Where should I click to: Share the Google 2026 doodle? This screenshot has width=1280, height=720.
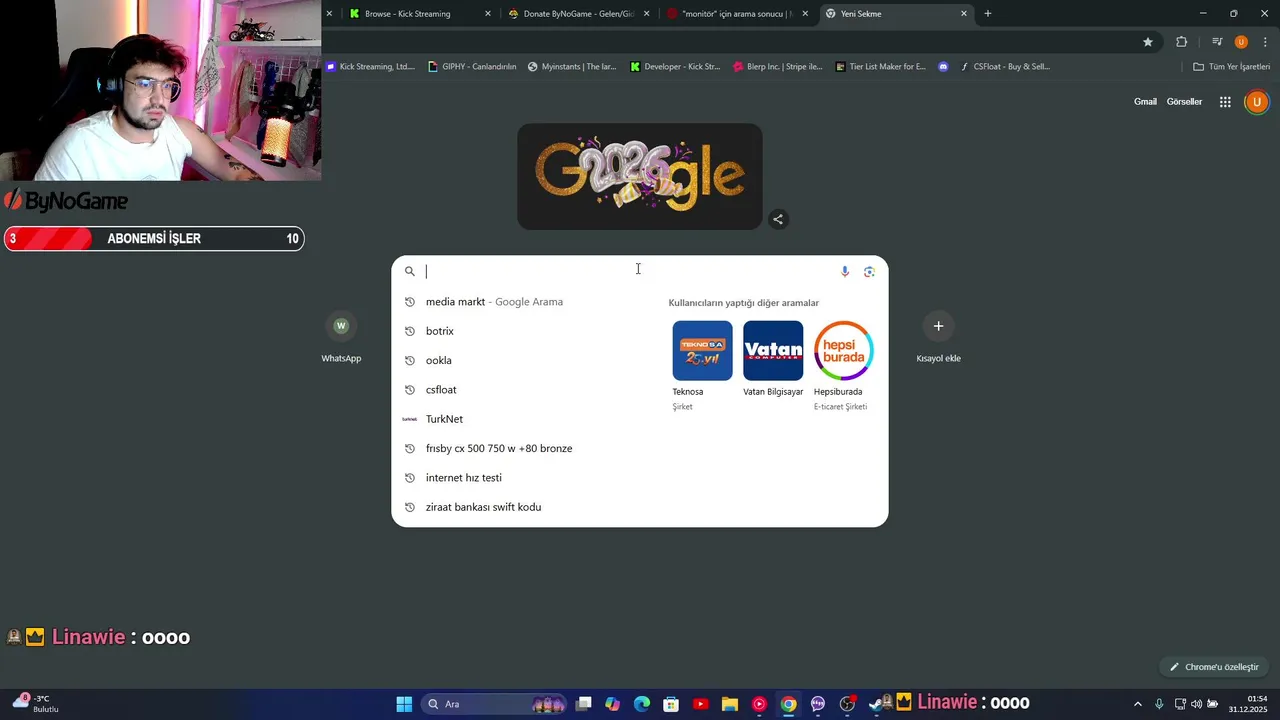pos(778,219)
